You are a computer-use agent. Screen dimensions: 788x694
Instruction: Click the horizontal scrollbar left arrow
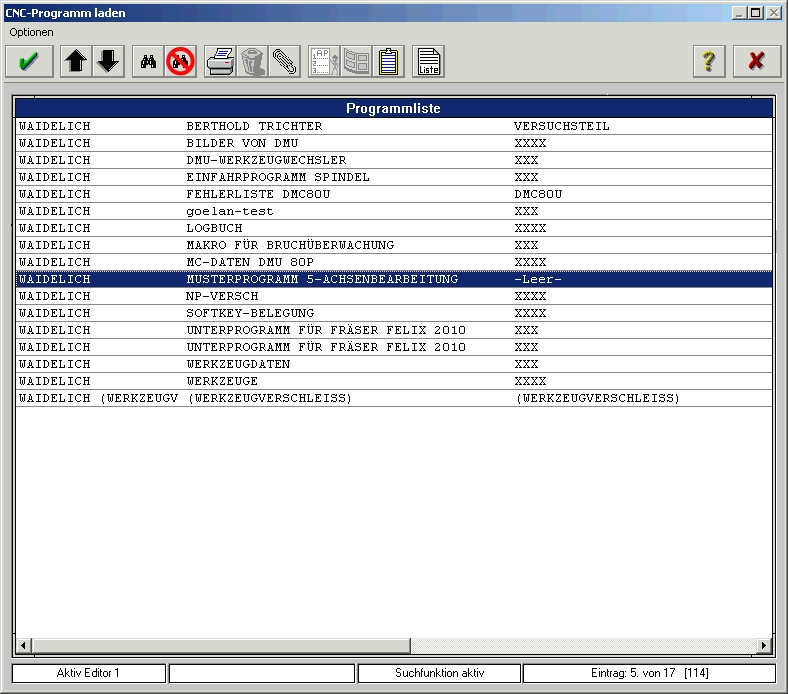click(23, 645)
